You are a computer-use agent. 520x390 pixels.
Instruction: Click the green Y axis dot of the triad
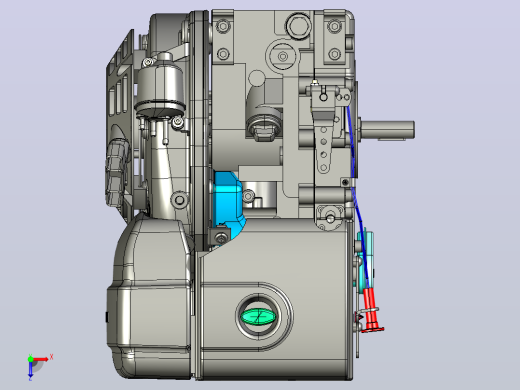(x=30, y=359)
